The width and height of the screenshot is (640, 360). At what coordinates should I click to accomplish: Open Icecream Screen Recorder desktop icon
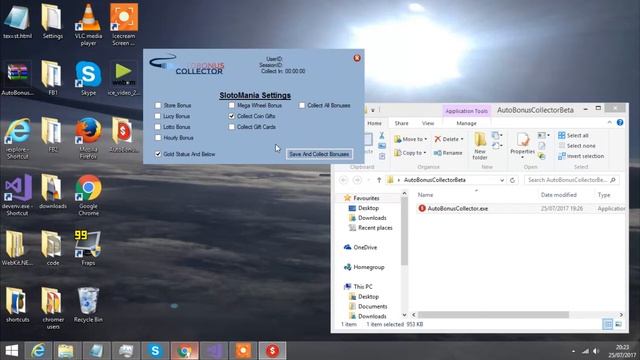pyautogui.click(x=123, y=24)
